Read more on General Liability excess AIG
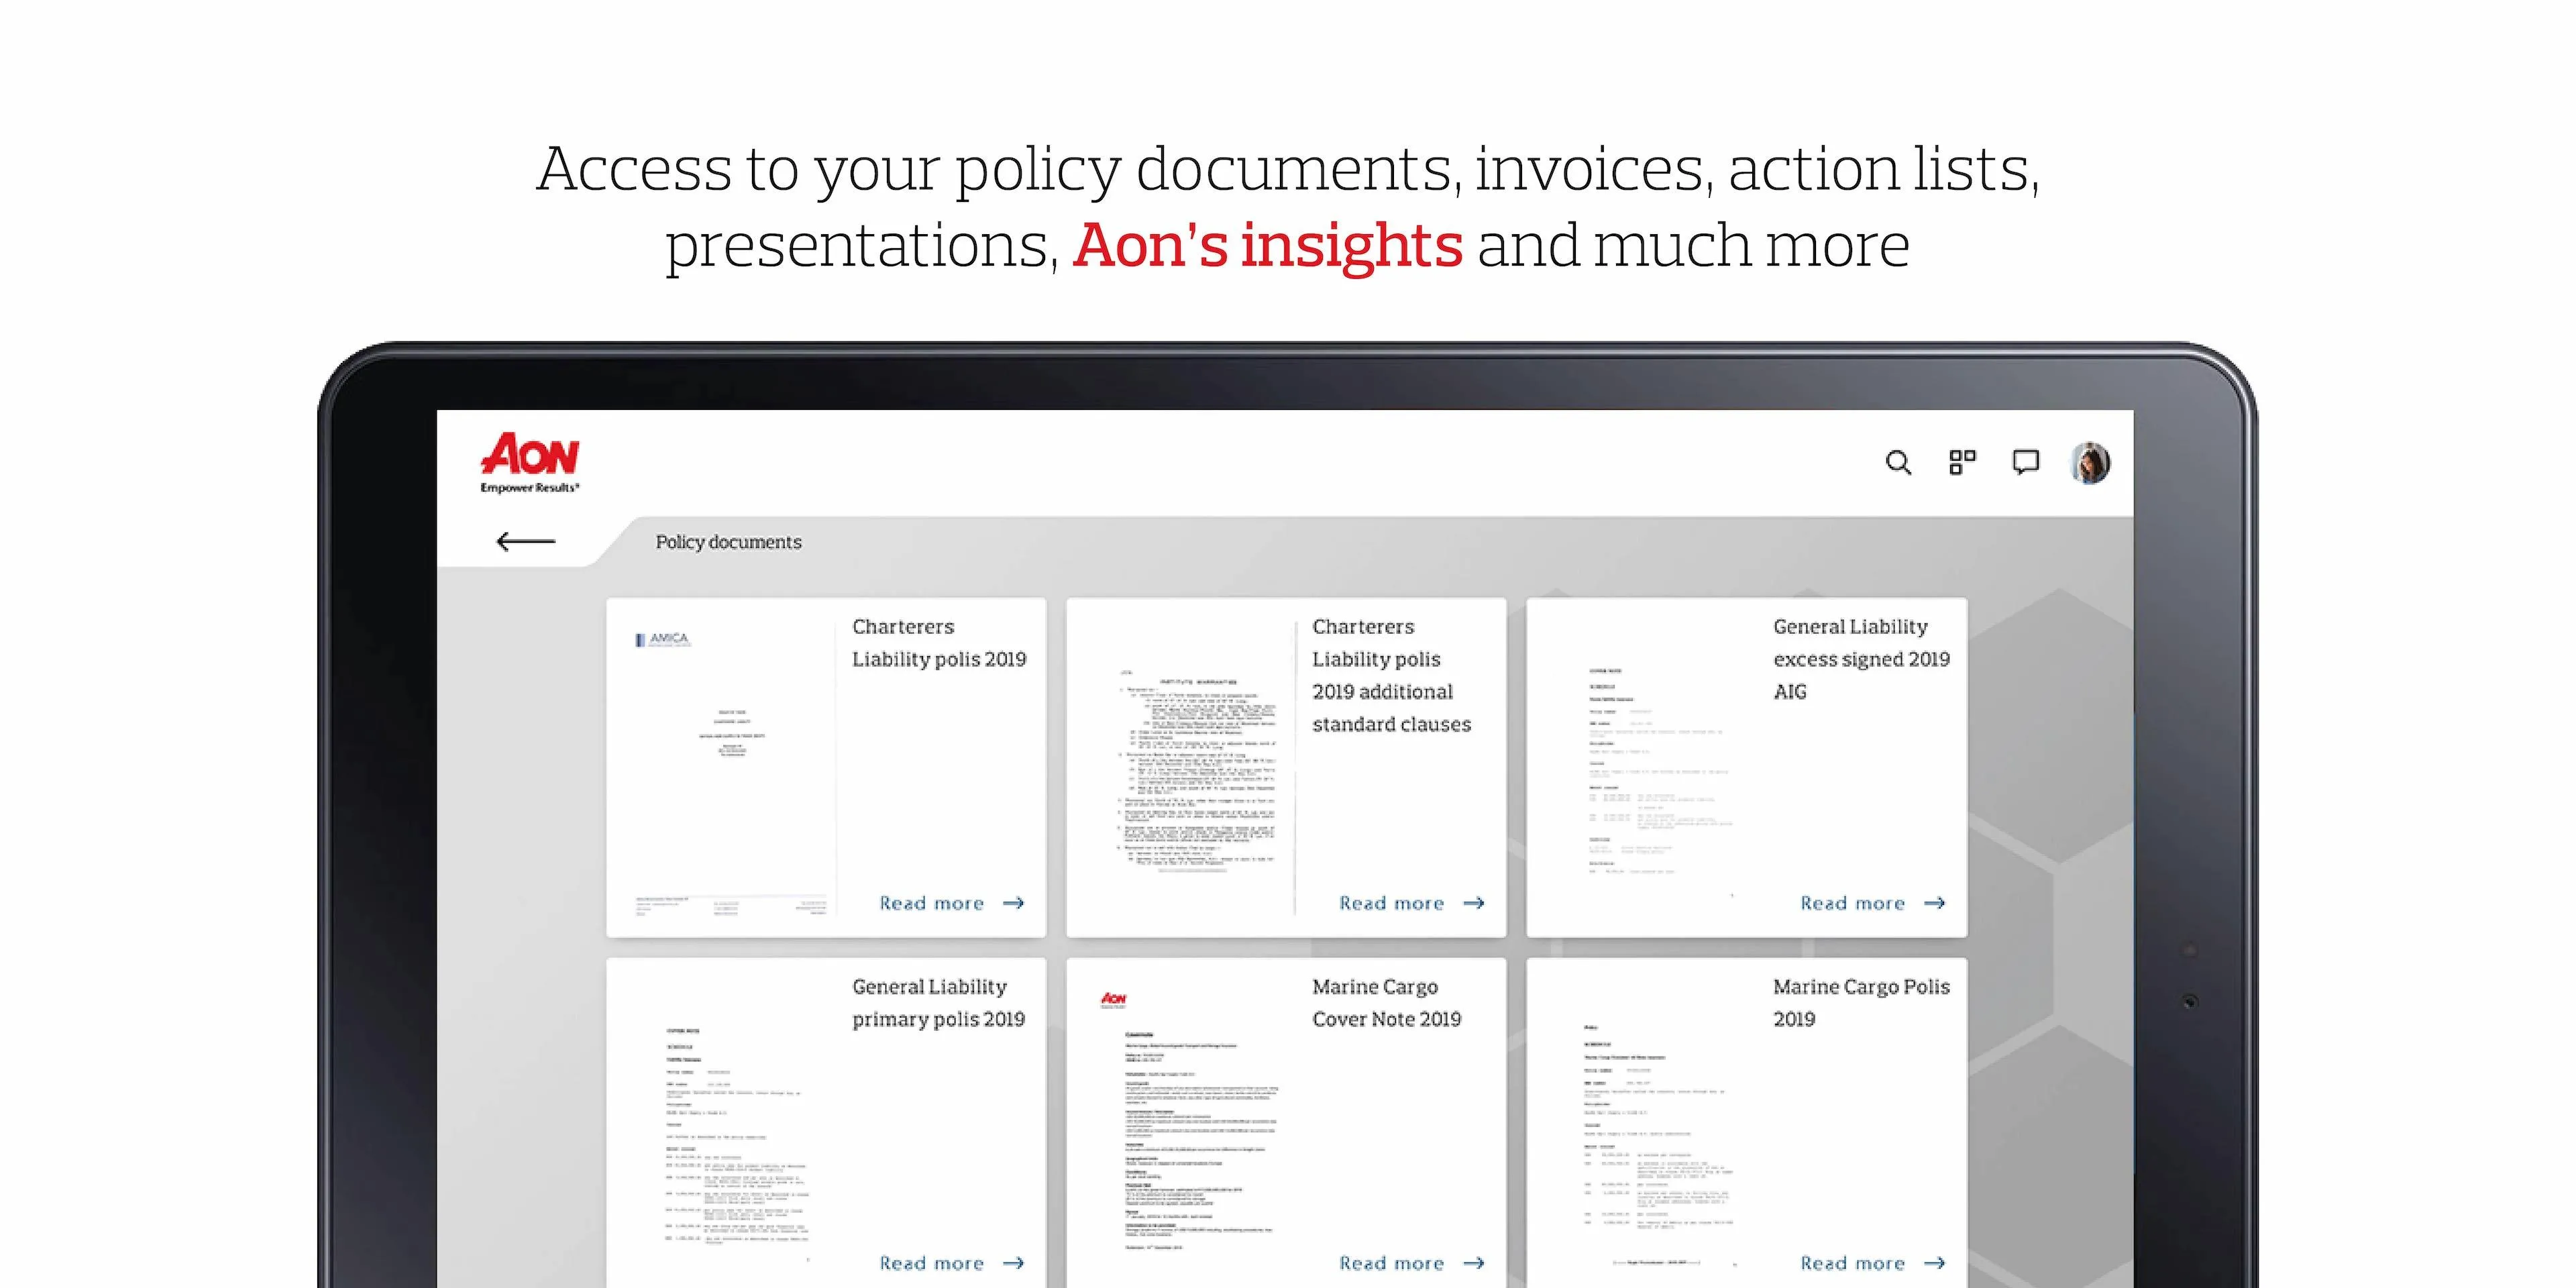The height and width of the screenshot is (1288, 2576). pyautogui.click(x=1873, y=903)
